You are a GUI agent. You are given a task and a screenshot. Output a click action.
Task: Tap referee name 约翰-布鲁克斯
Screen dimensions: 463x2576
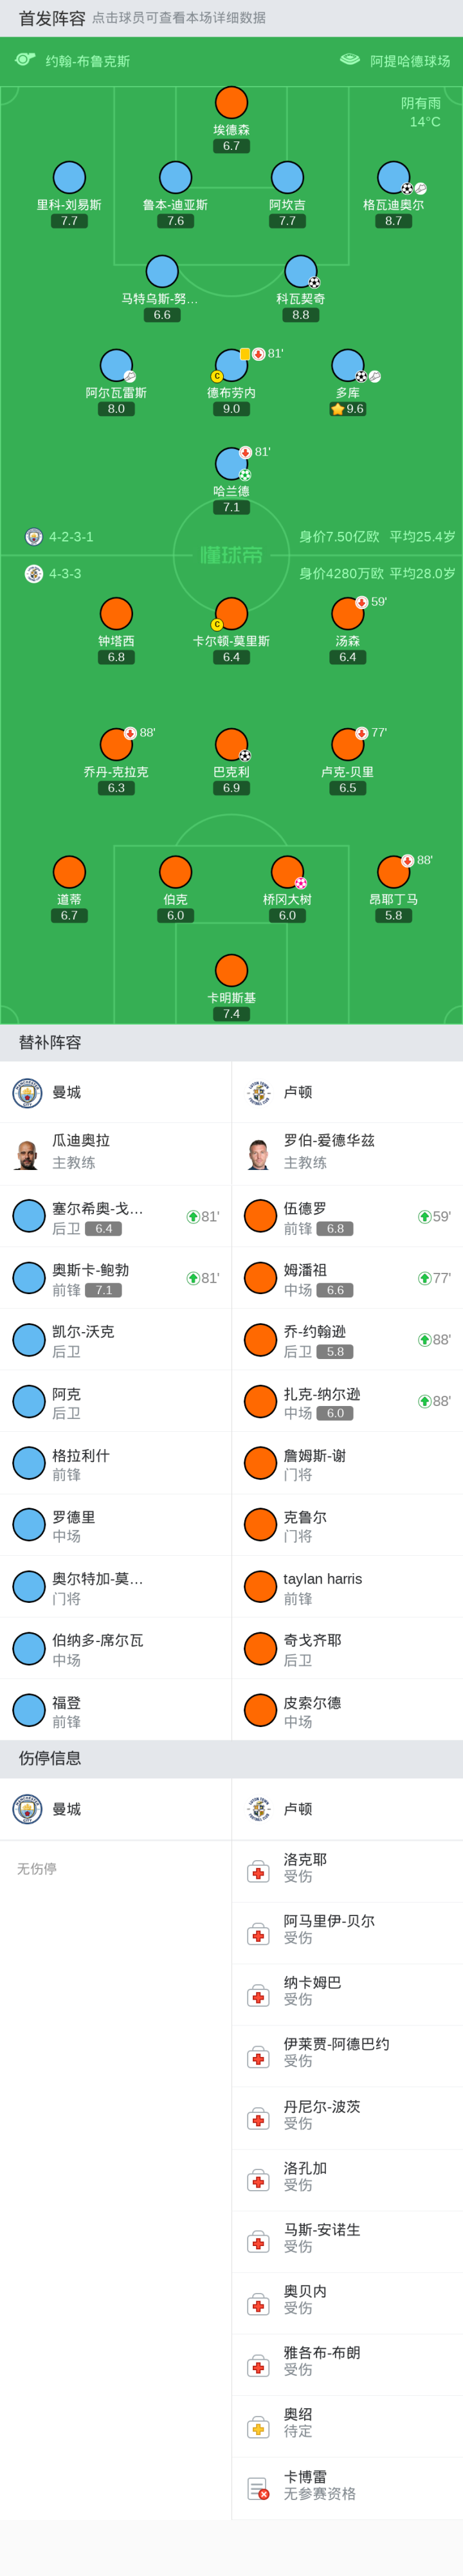[x=87, y=61]
